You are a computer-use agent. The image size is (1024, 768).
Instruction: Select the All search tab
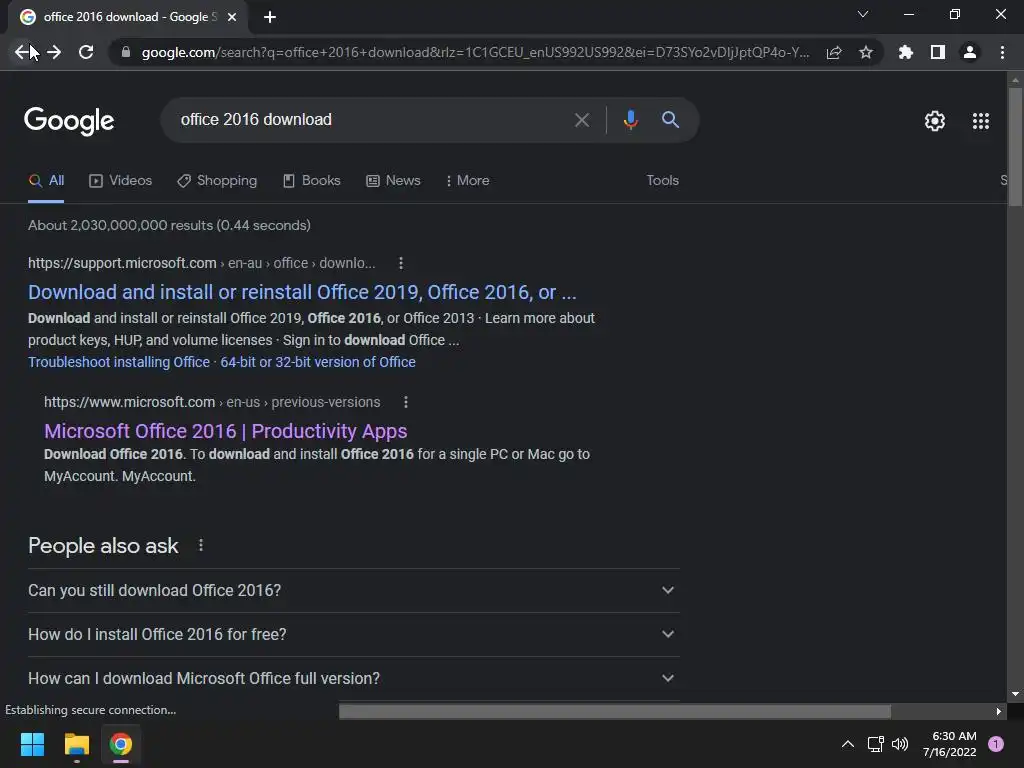[46, 181]
